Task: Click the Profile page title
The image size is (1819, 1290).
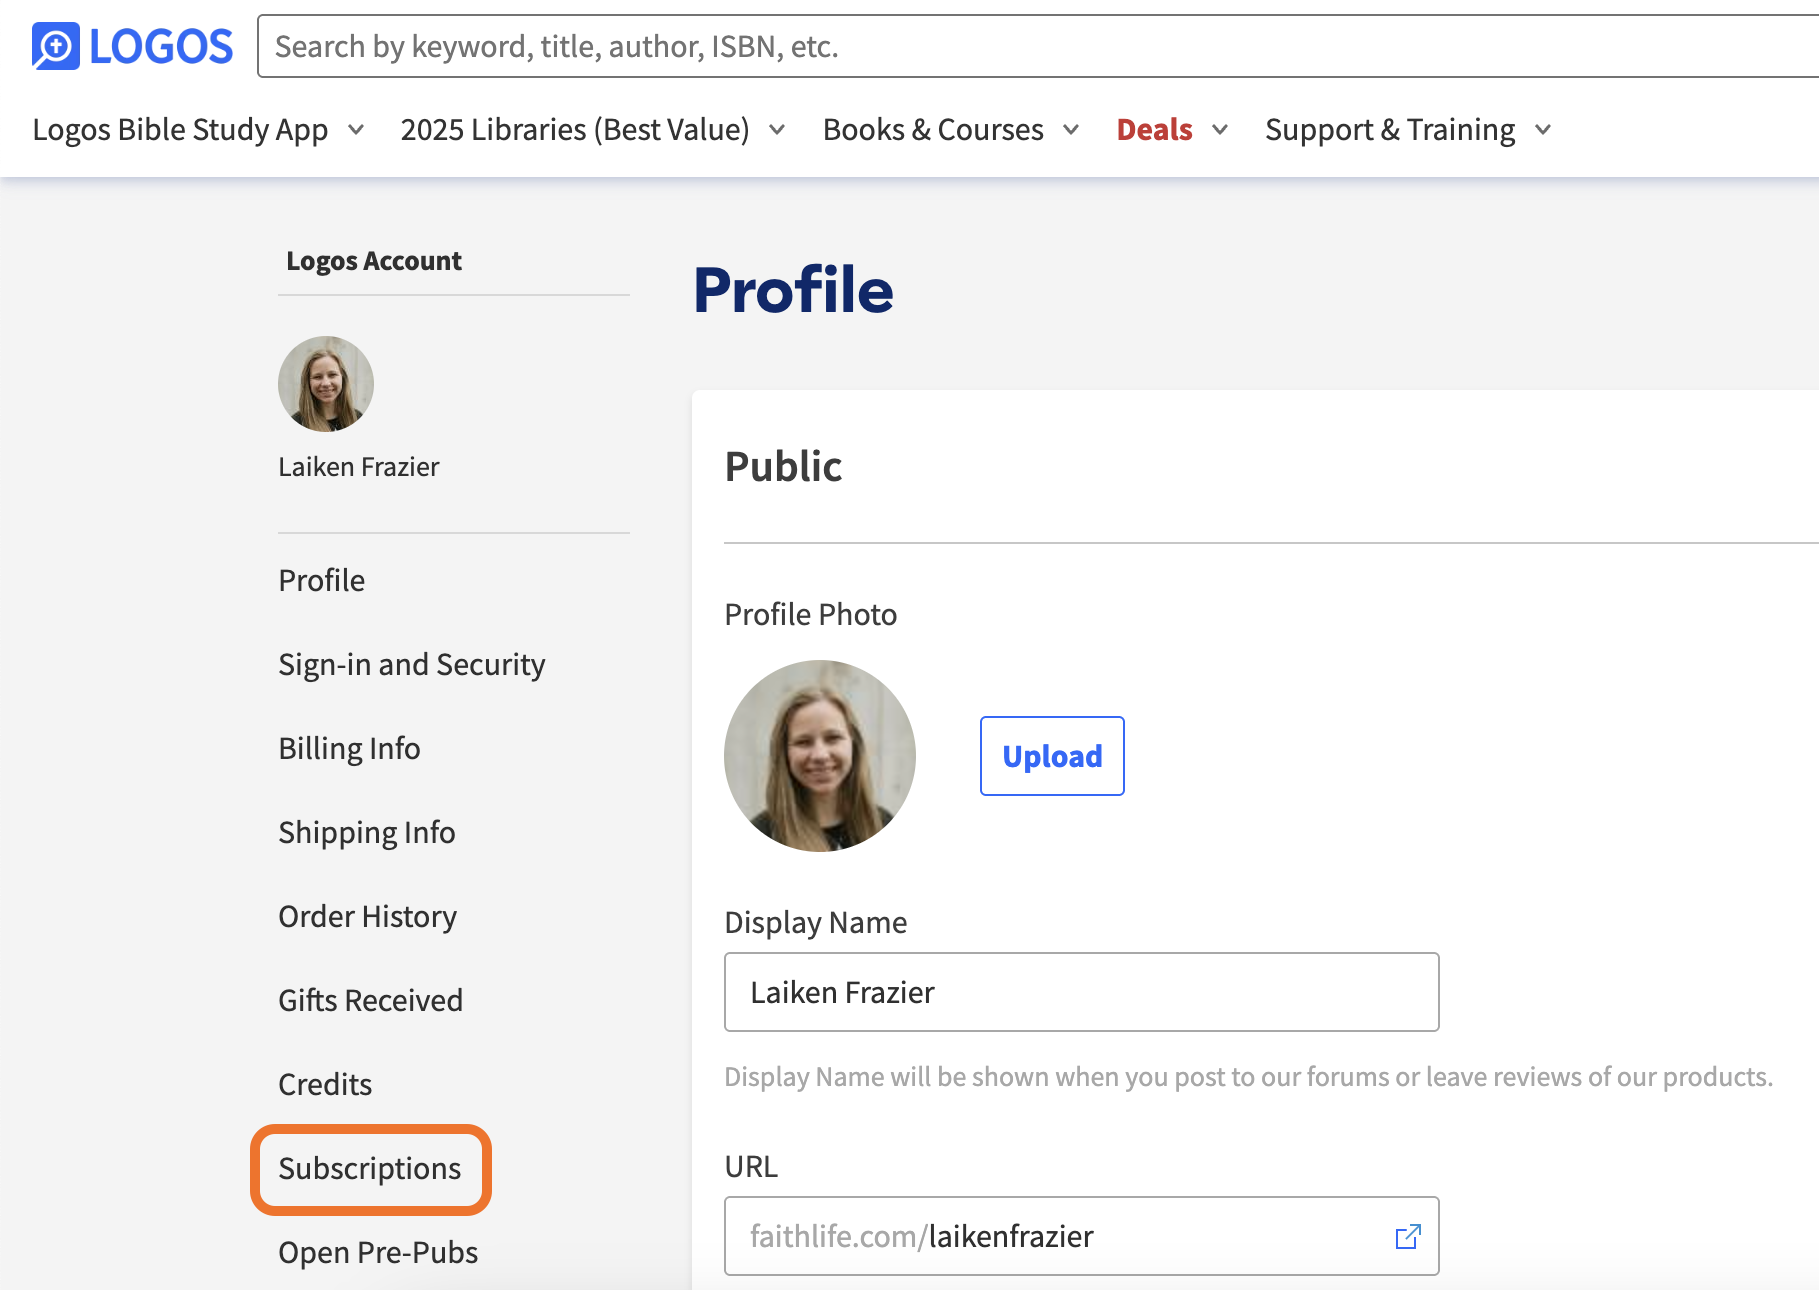Action: pos(793,290)
